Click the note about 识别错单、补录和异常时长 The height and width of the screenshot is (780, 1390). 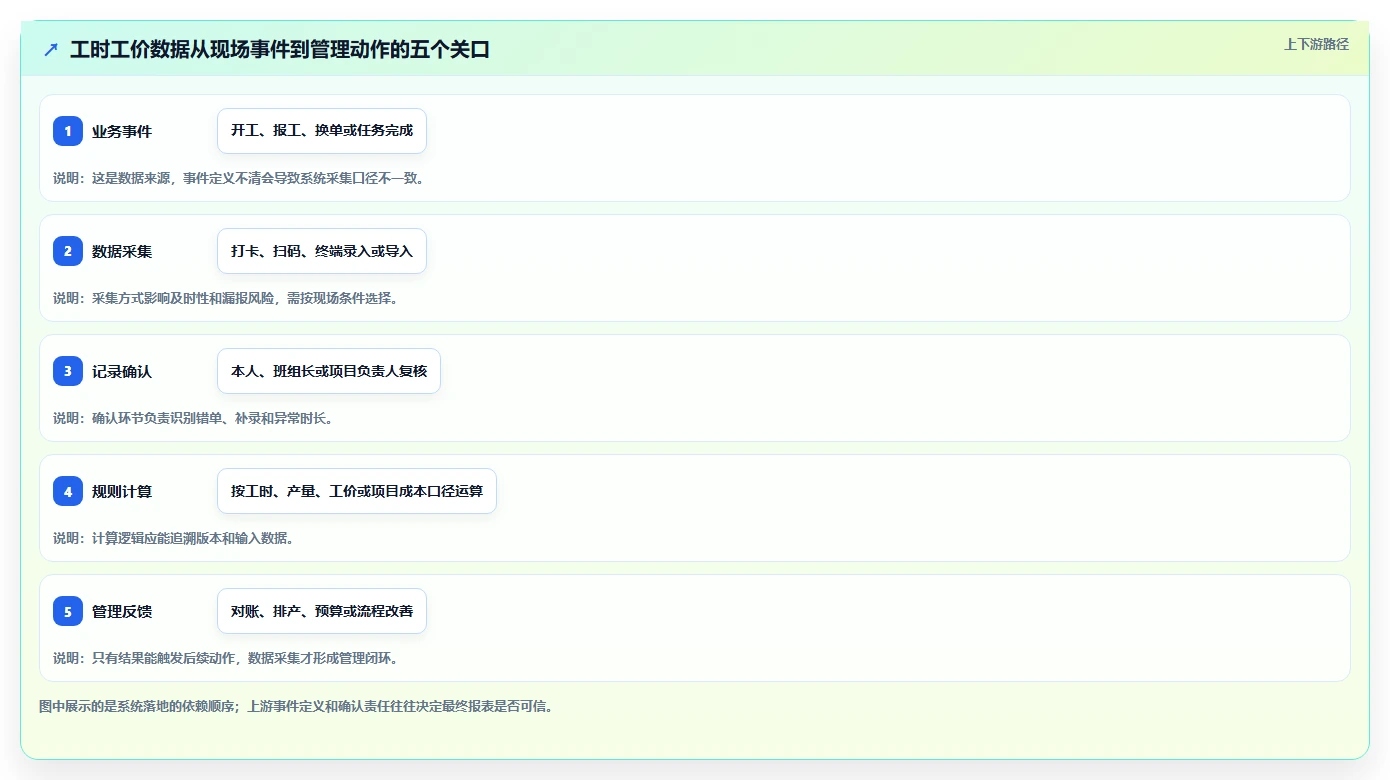click(x=193, y=418)
